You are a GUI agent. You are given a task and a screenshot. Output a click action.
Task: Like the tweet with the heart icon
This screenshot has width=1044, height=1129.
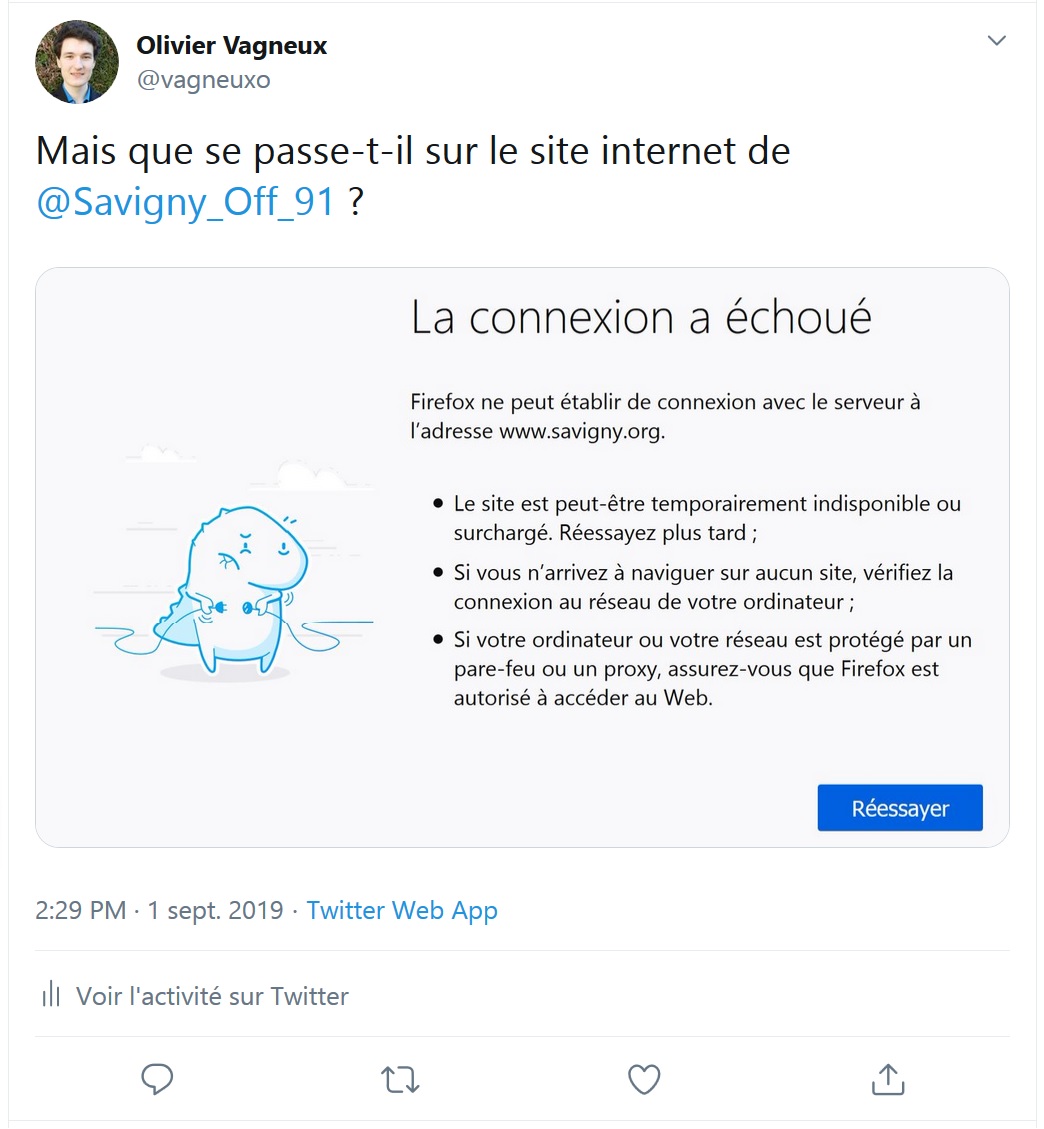[644, 1079]
